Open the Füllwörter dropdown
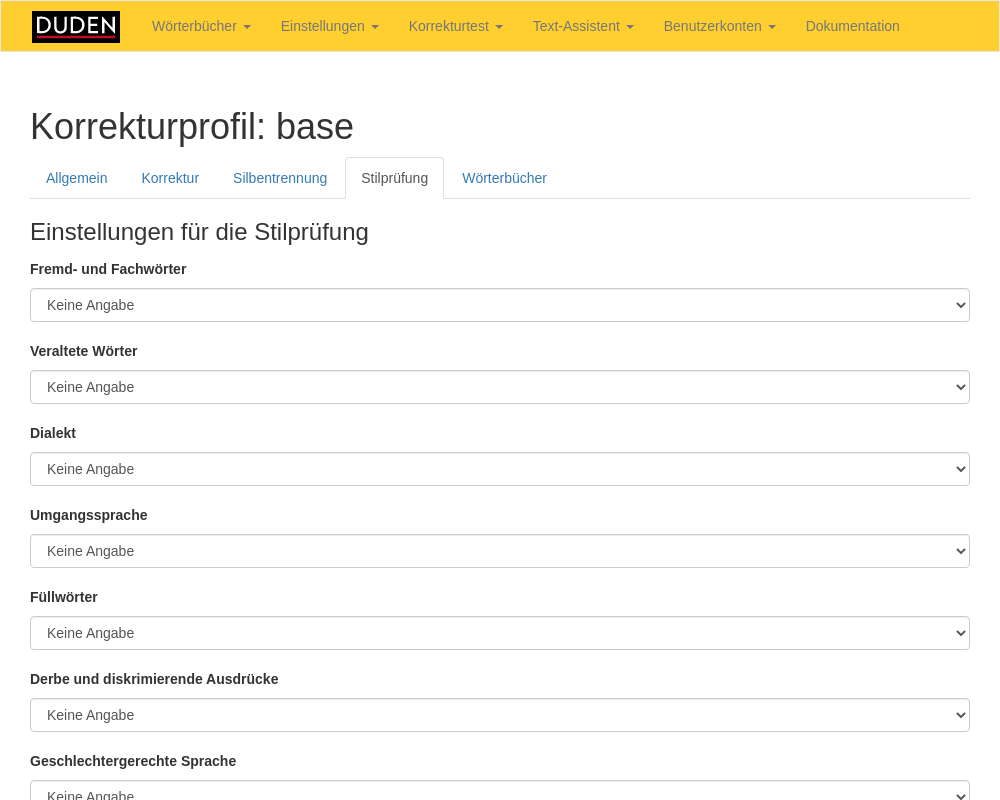Viewport: 1000px width, 800px height. click(500, 633)
